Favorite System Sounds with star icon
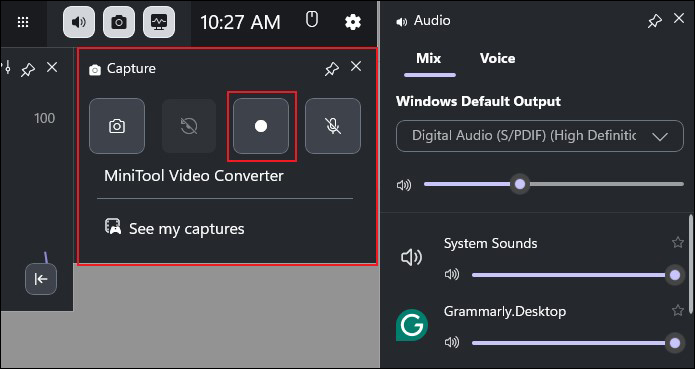Viewport: 695px width, 369px height. 678,242
